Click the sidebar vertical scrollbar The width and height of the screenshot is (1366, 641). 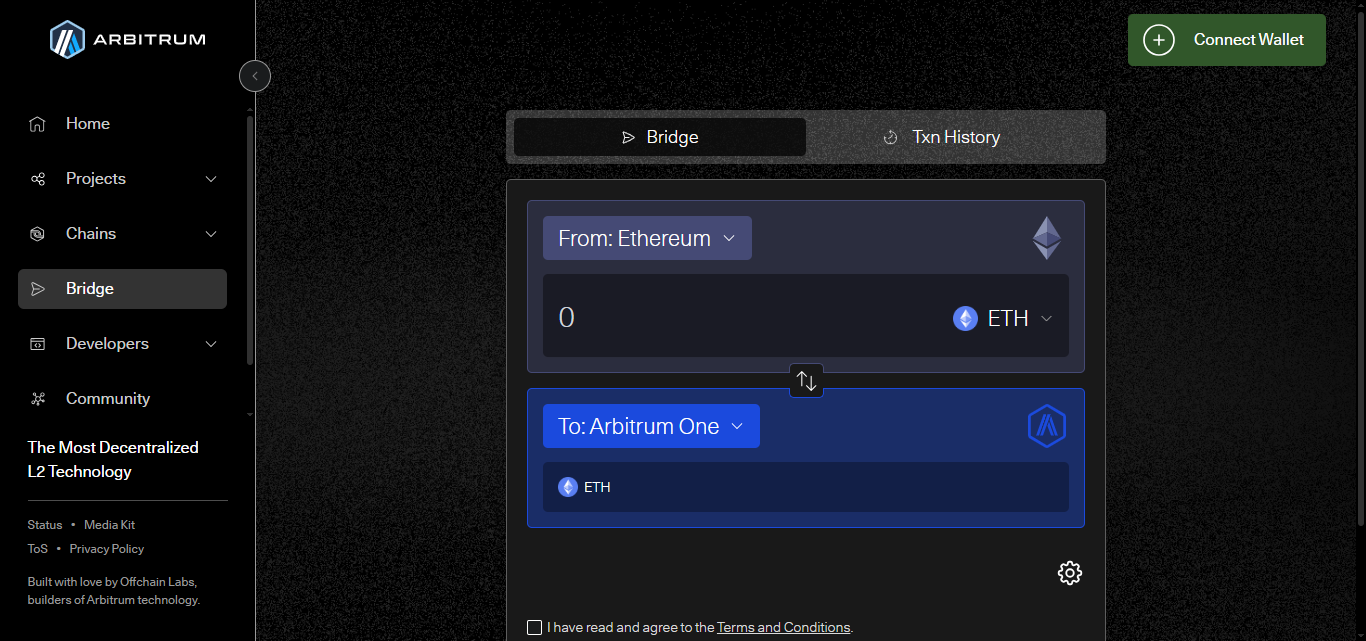250,240
